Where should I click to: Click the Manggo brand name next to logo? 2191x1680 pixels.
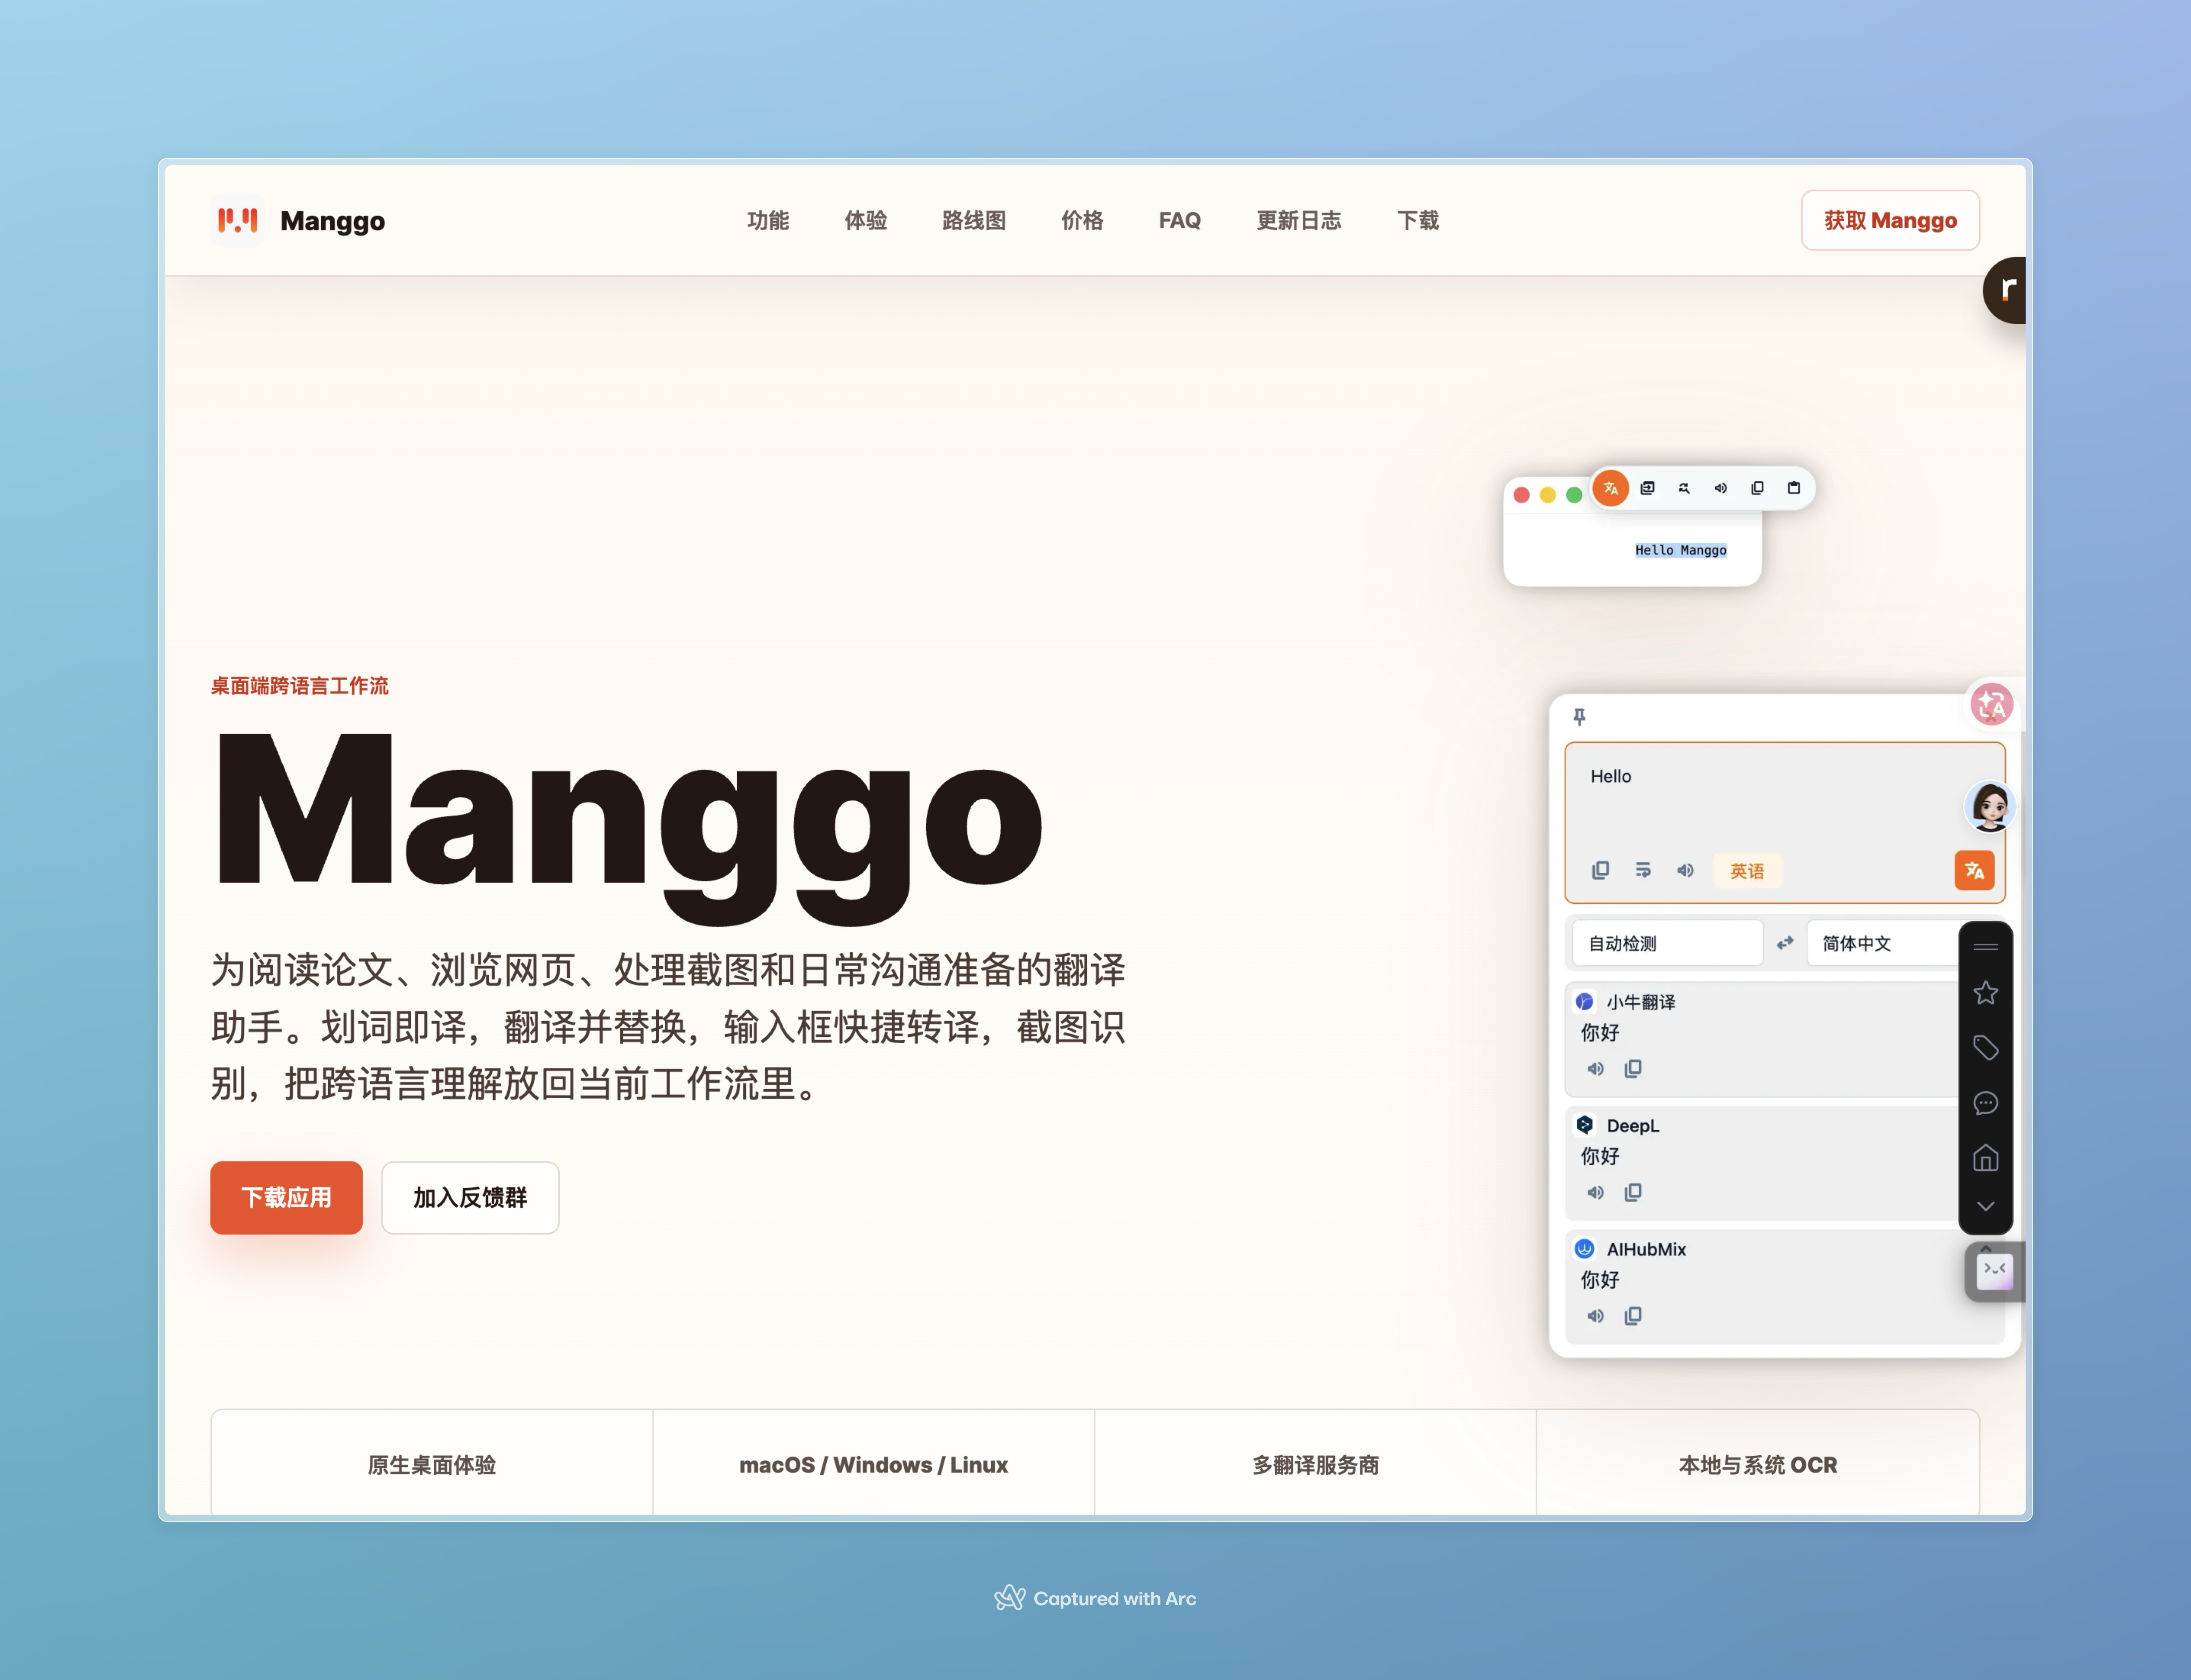click(332, 221)
